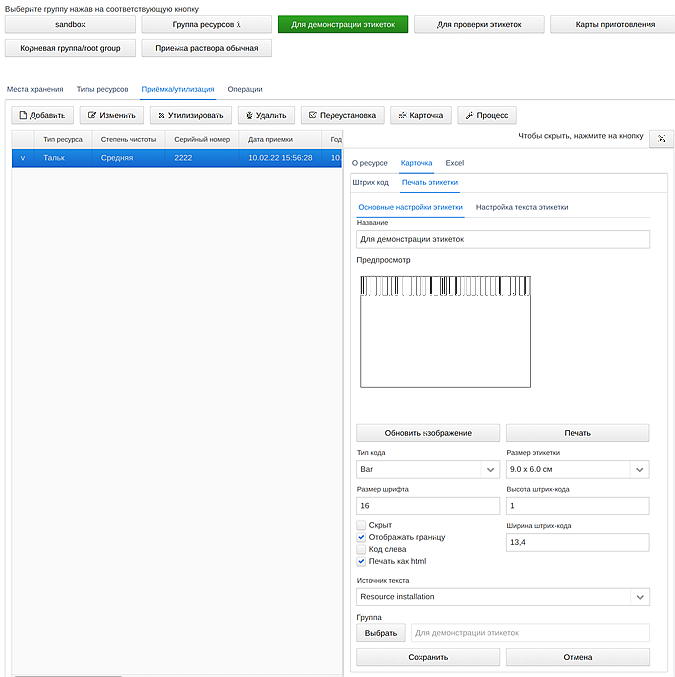This screenshot has height=677, width=675.
Task: Click the Высота штрих-кода field
Action: [x=577, y=506]
